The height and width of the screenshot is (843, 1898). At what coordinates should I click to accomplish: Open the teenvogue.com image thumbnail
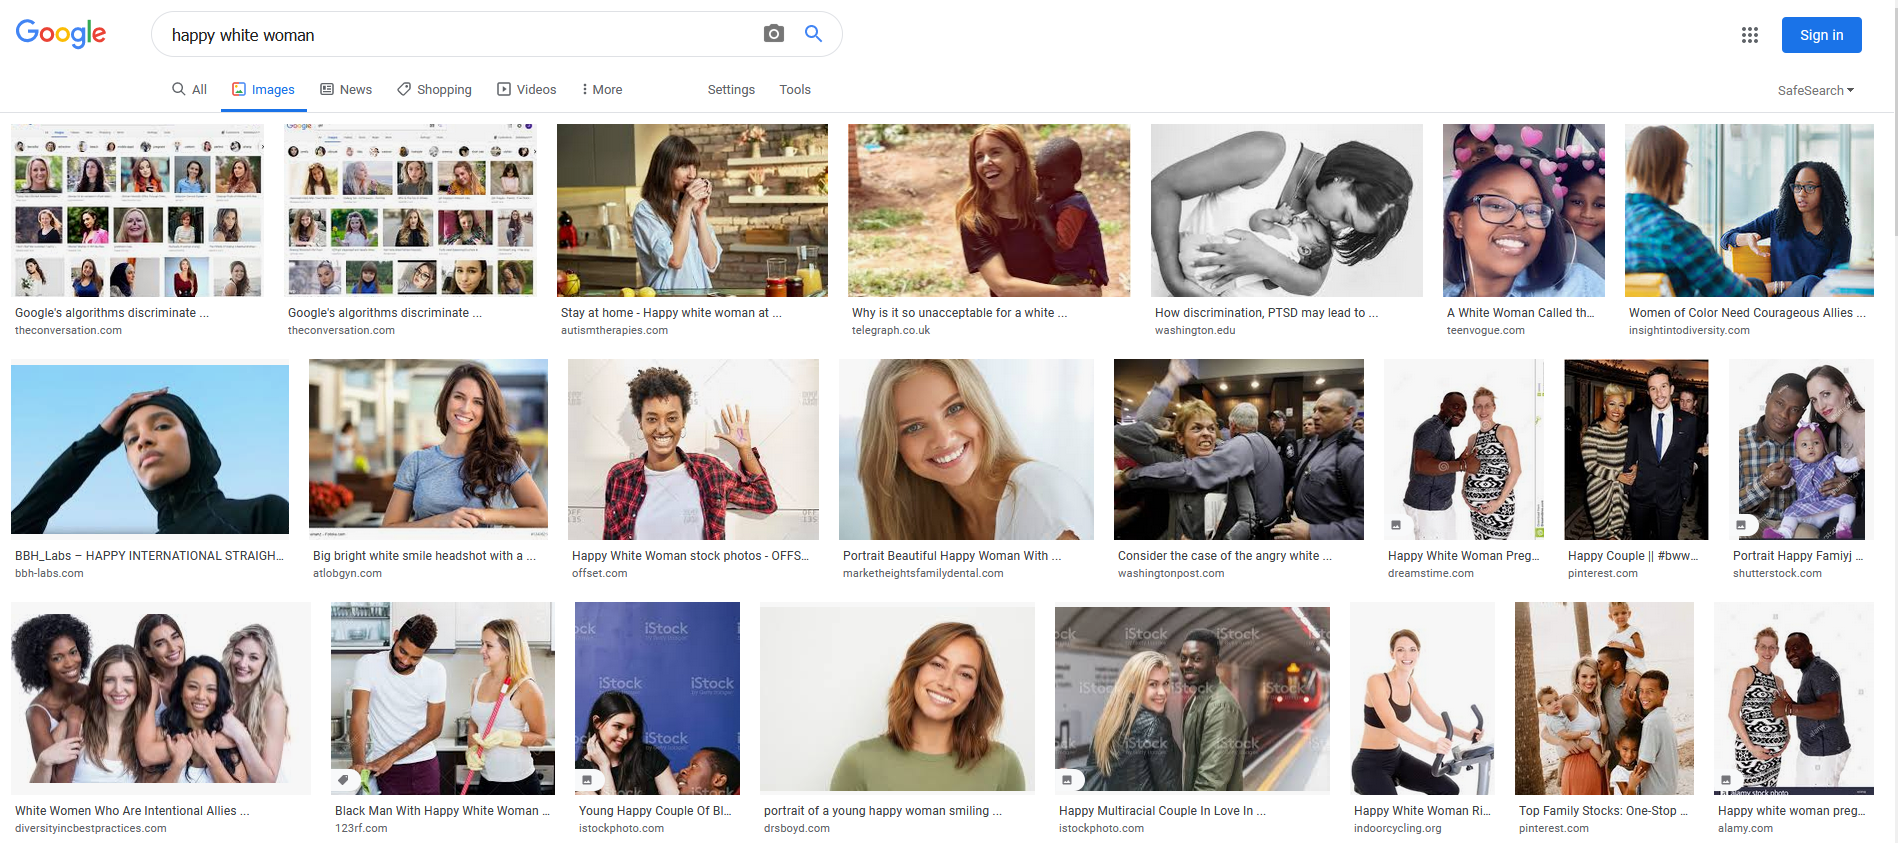click(x=1524, y=210)
